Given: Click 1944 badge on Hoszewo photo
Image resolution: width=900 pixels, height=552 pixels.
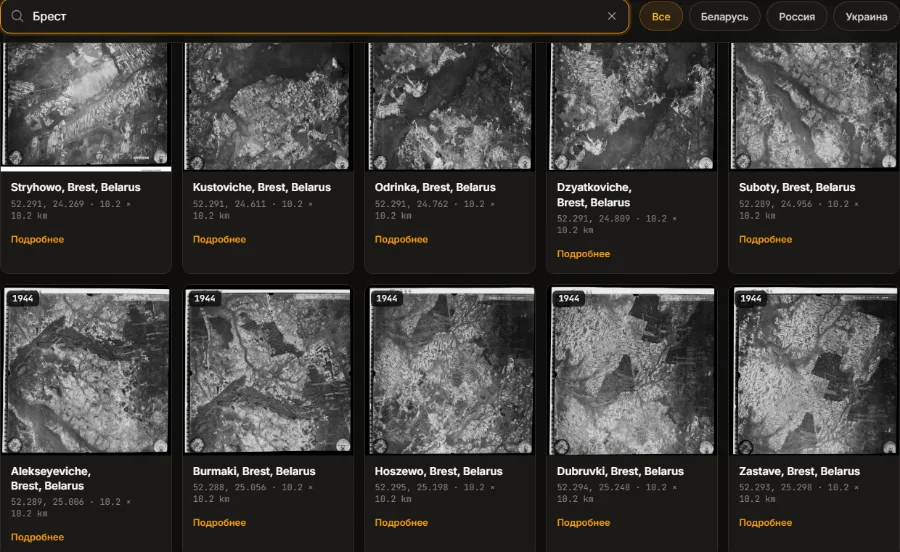Looking at the screenshot, I should 386,298.
